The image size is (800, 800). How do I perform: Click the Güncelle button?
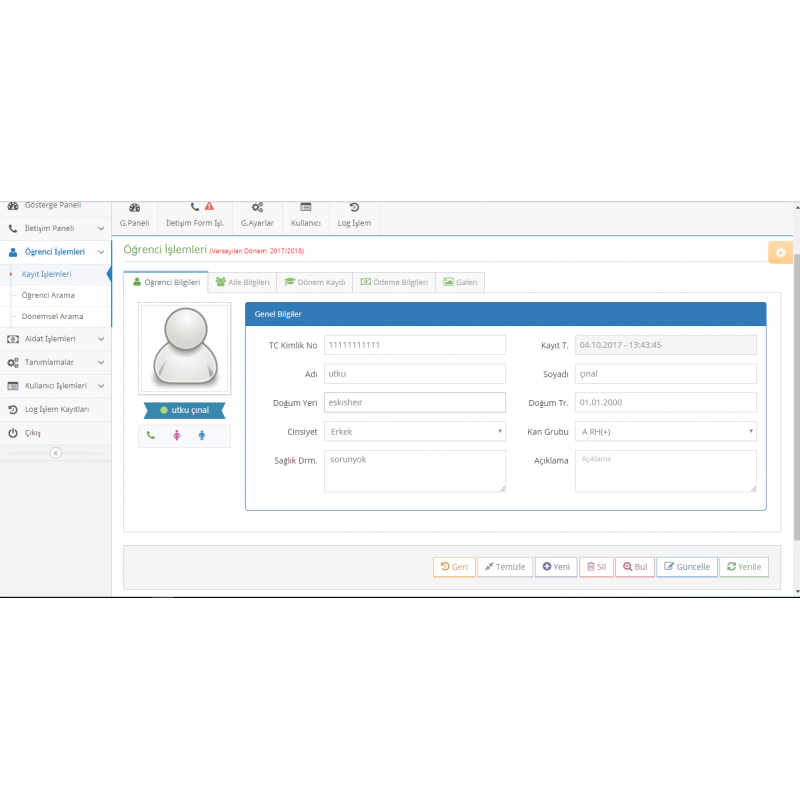(686, 567)
